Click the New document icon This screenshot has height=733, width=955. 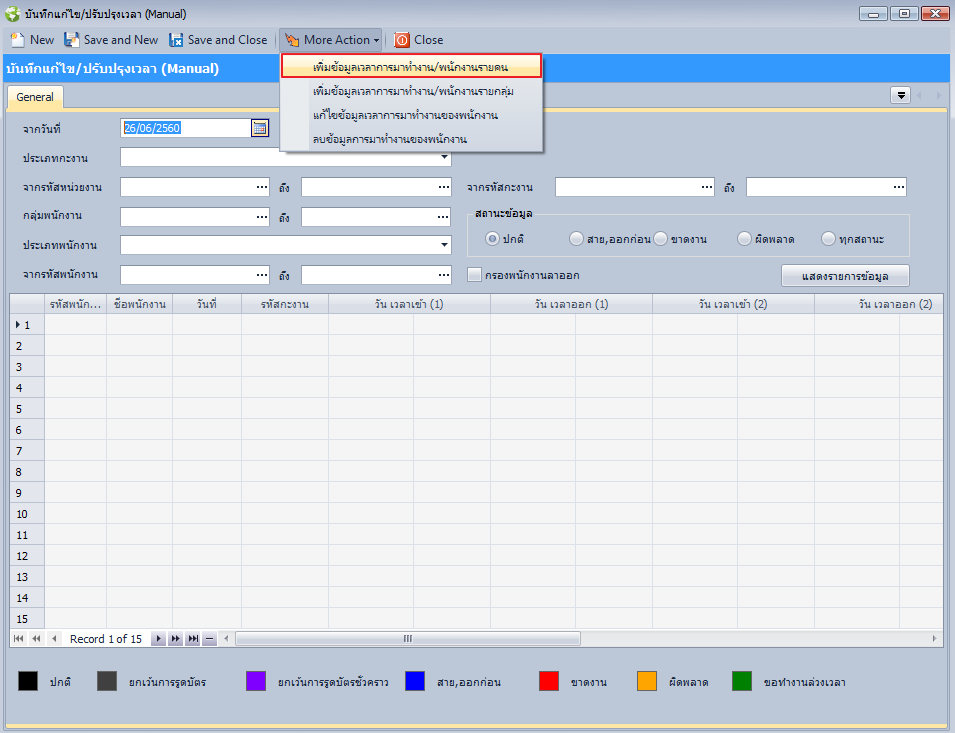coord(17,40)
